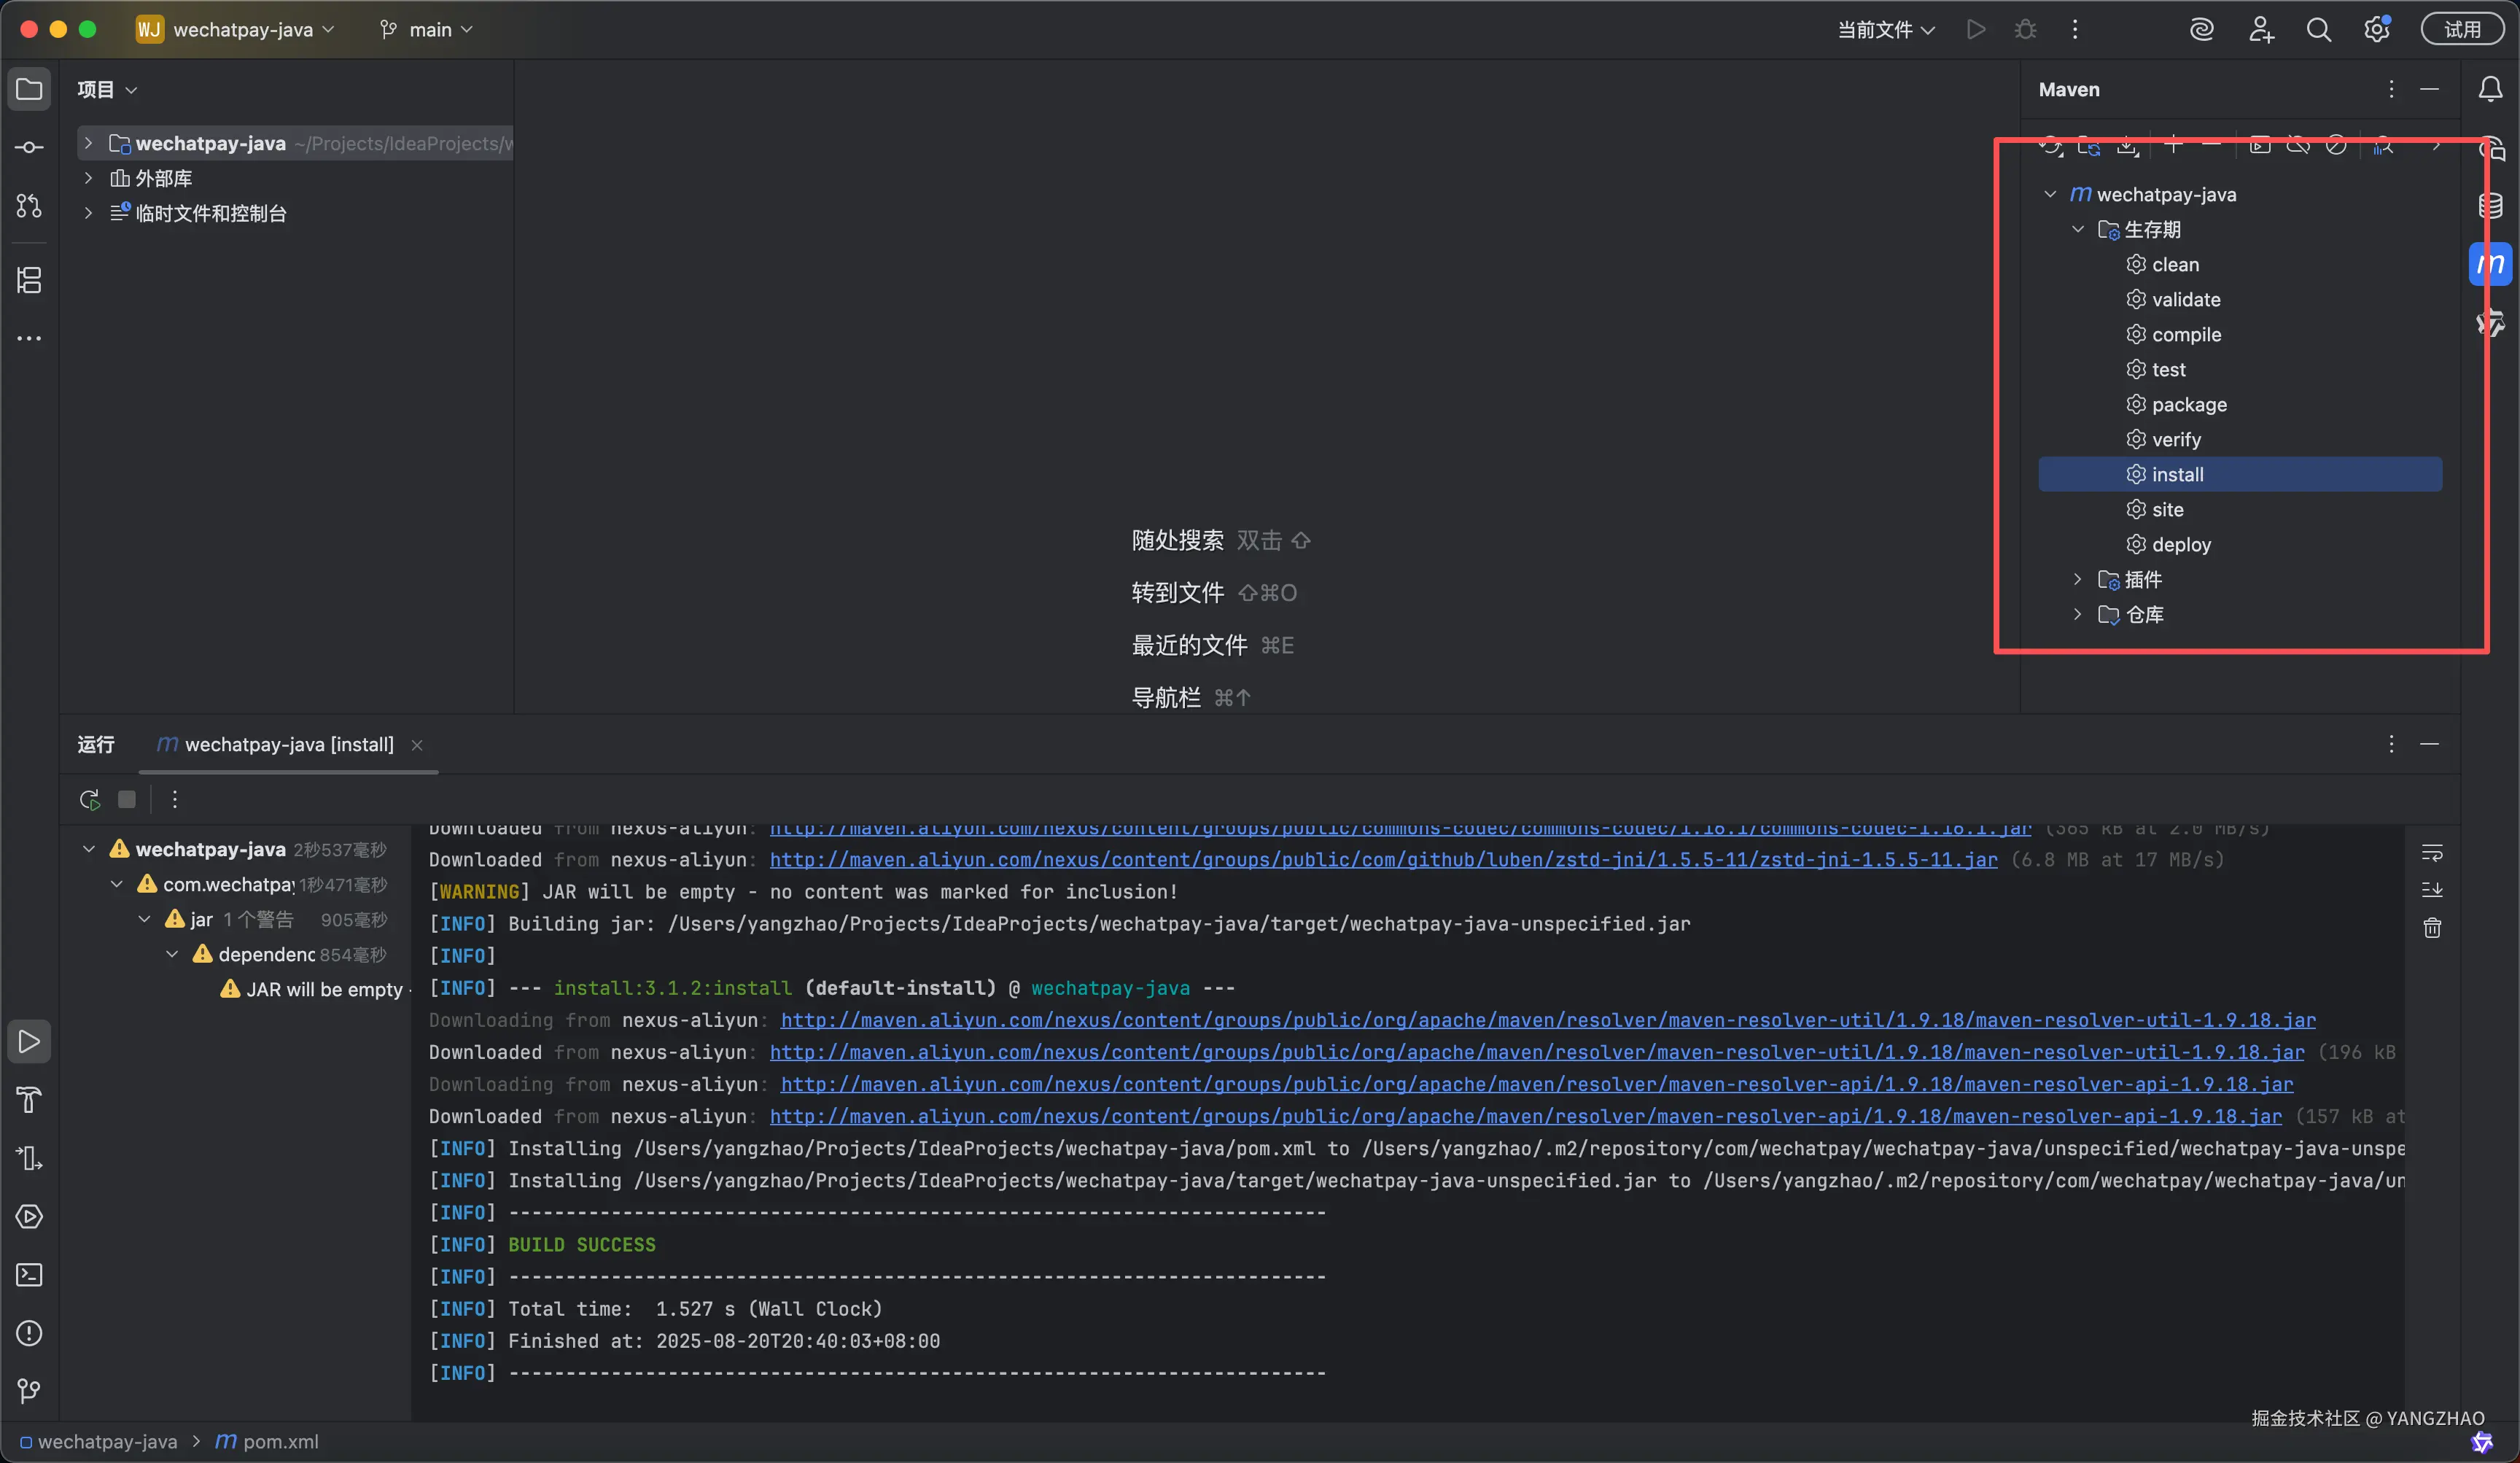Open IDE settings gear icon in title bar
The height and width of the screenshot is (1463, 2520).
pos(2377,30)
